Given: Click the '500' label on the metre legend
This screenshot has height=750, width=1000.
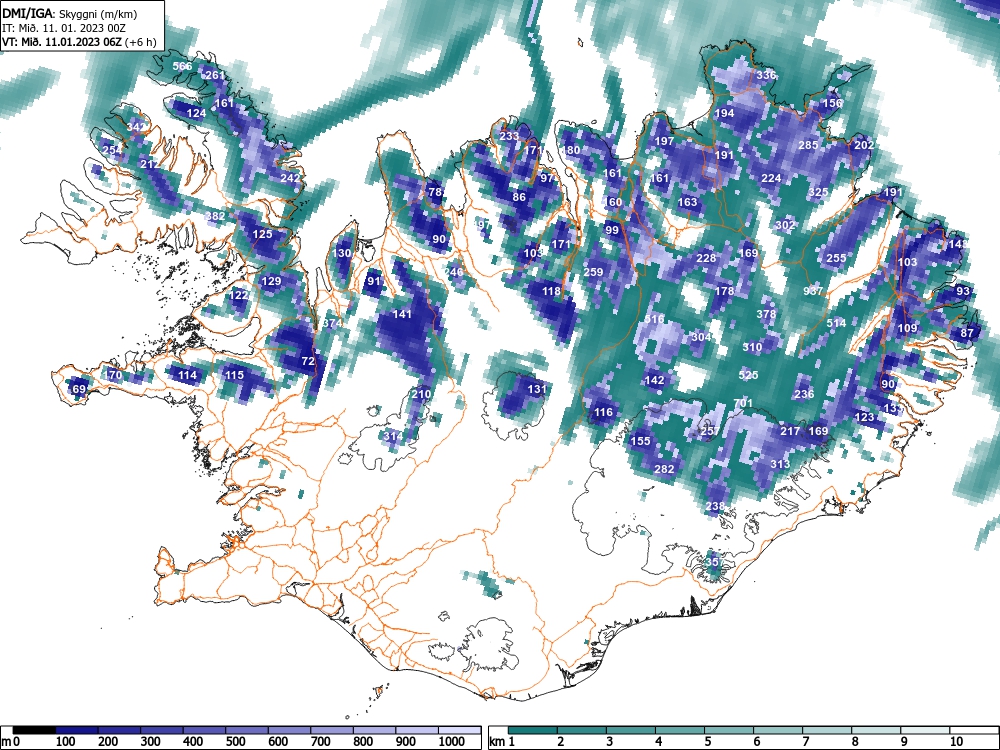Looking at the screenshot, I should tap(235, 742).
